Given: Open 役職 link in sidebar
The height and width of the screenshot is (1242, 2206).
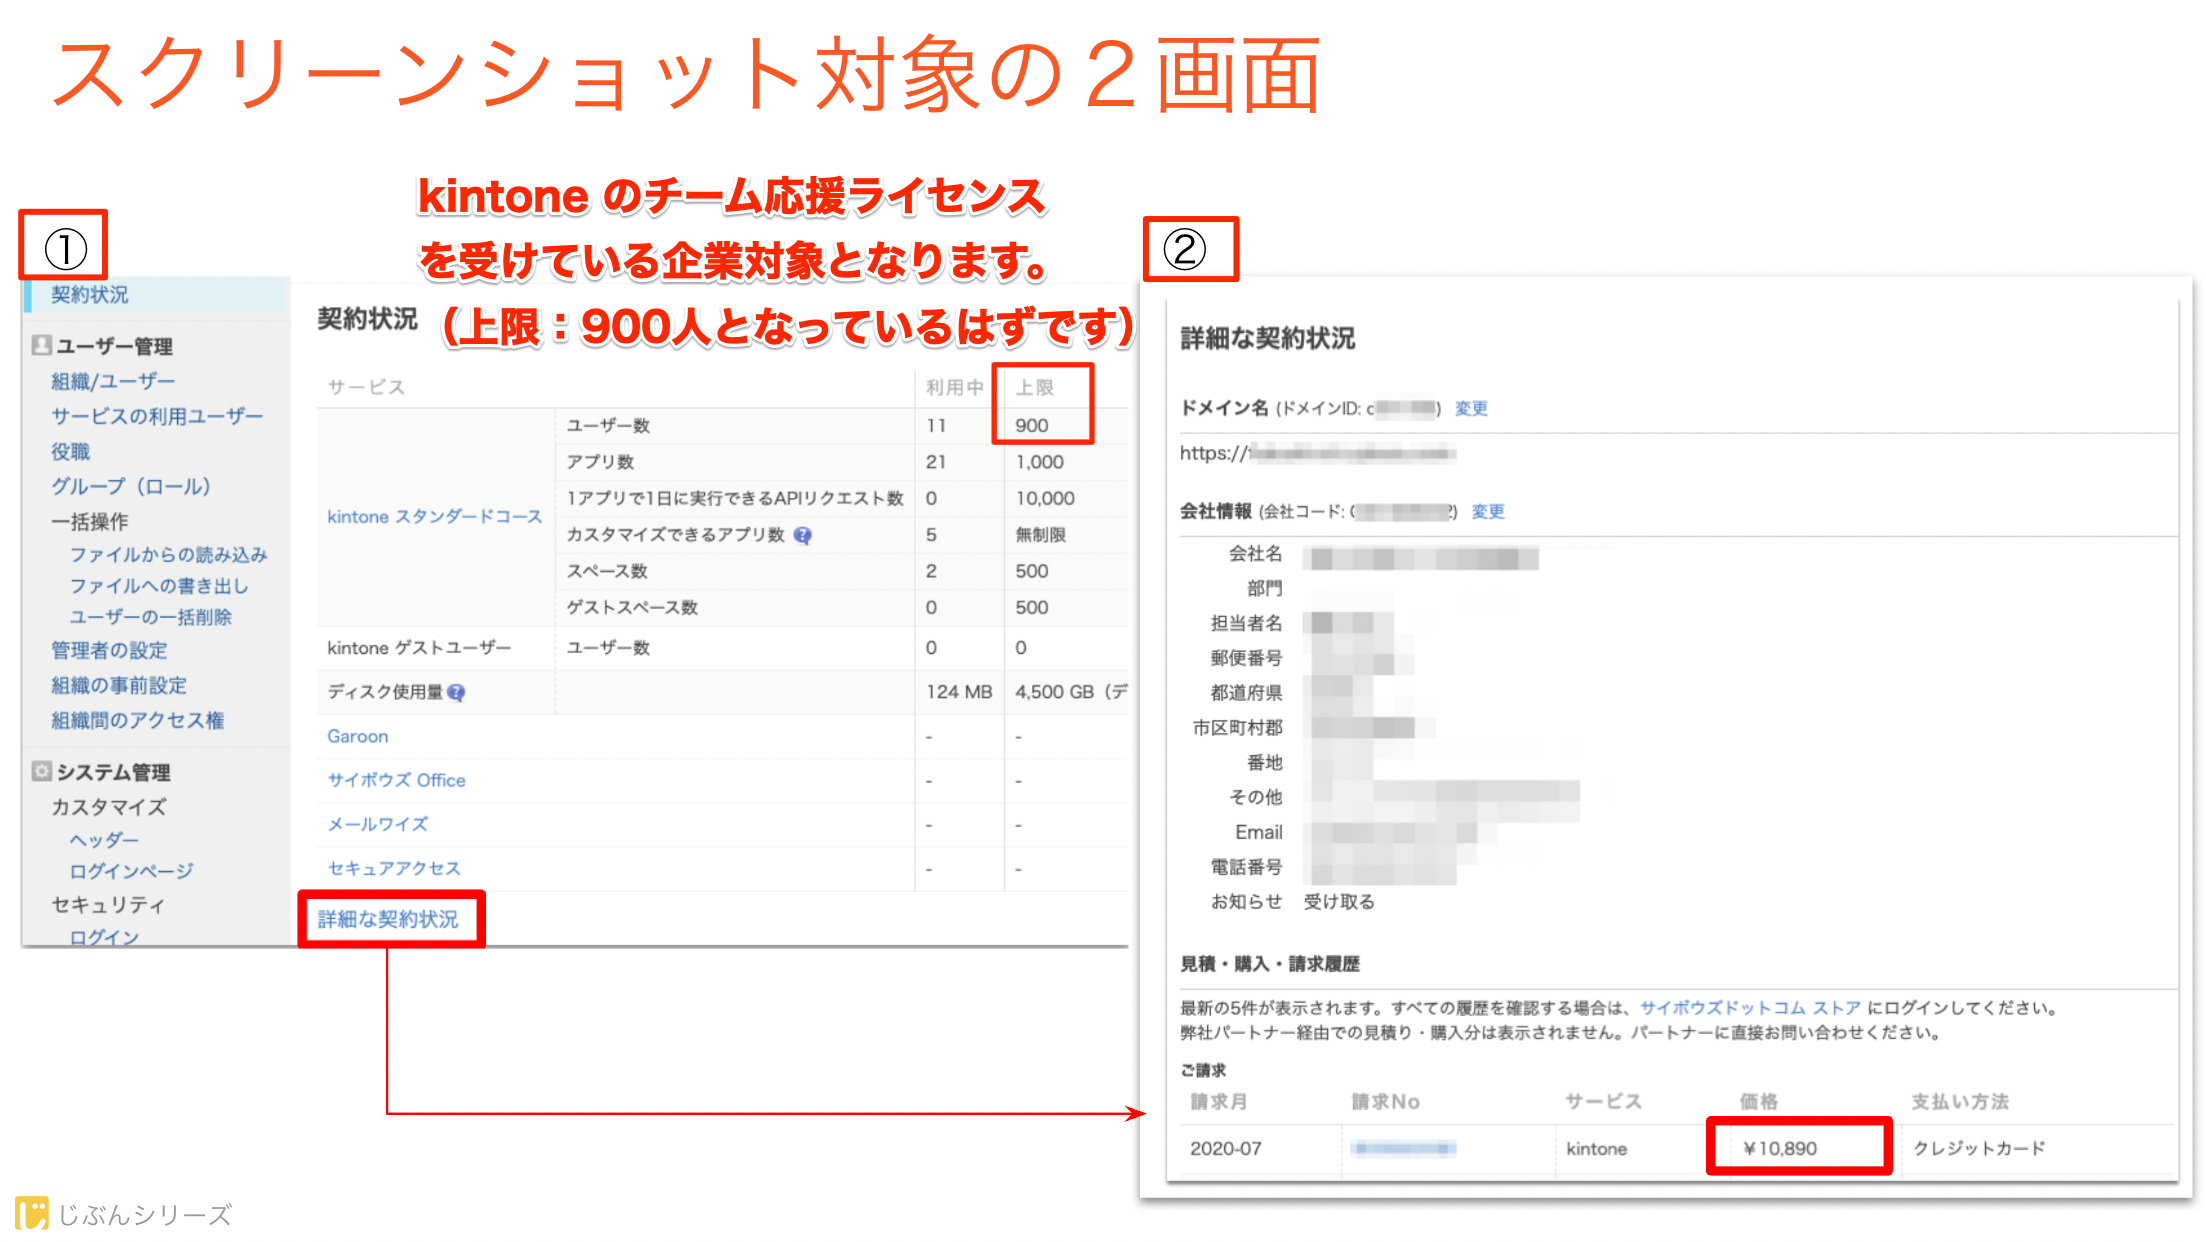Looking at the screenshot, I should click(x=70, y=451).
